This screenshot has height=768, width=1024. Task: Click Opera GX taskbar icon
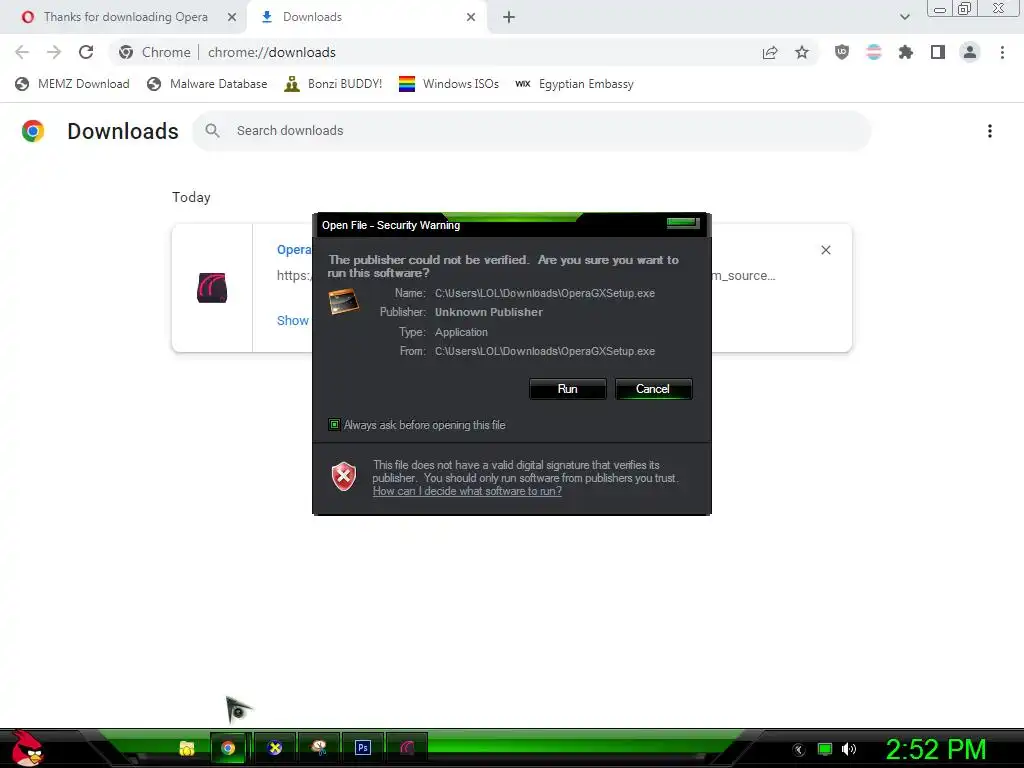pyautogui.click(x=407, y=748)
